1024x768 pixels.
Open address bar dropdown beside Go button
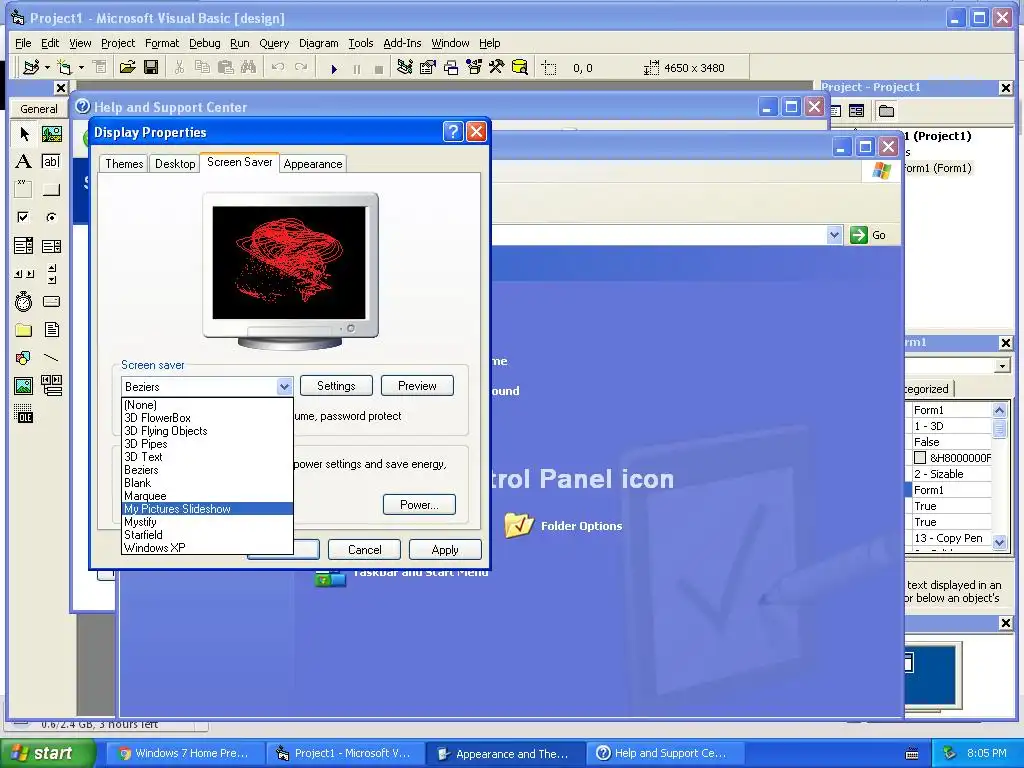tap(834, 235)
